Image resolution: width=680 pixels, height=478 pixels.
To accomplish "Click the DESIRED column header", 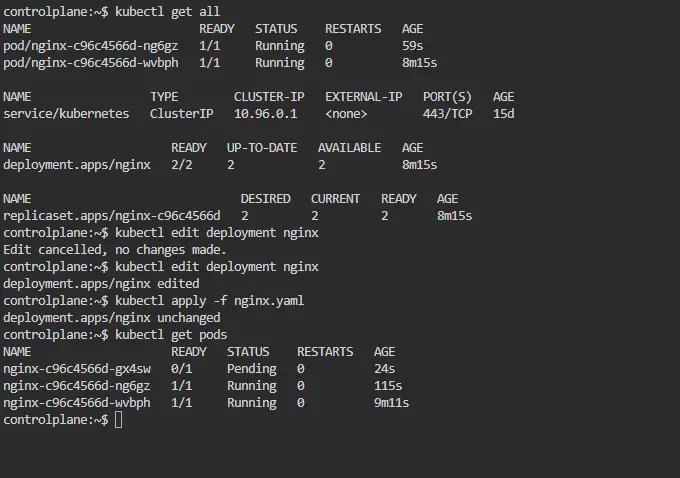I will [265, 199].
